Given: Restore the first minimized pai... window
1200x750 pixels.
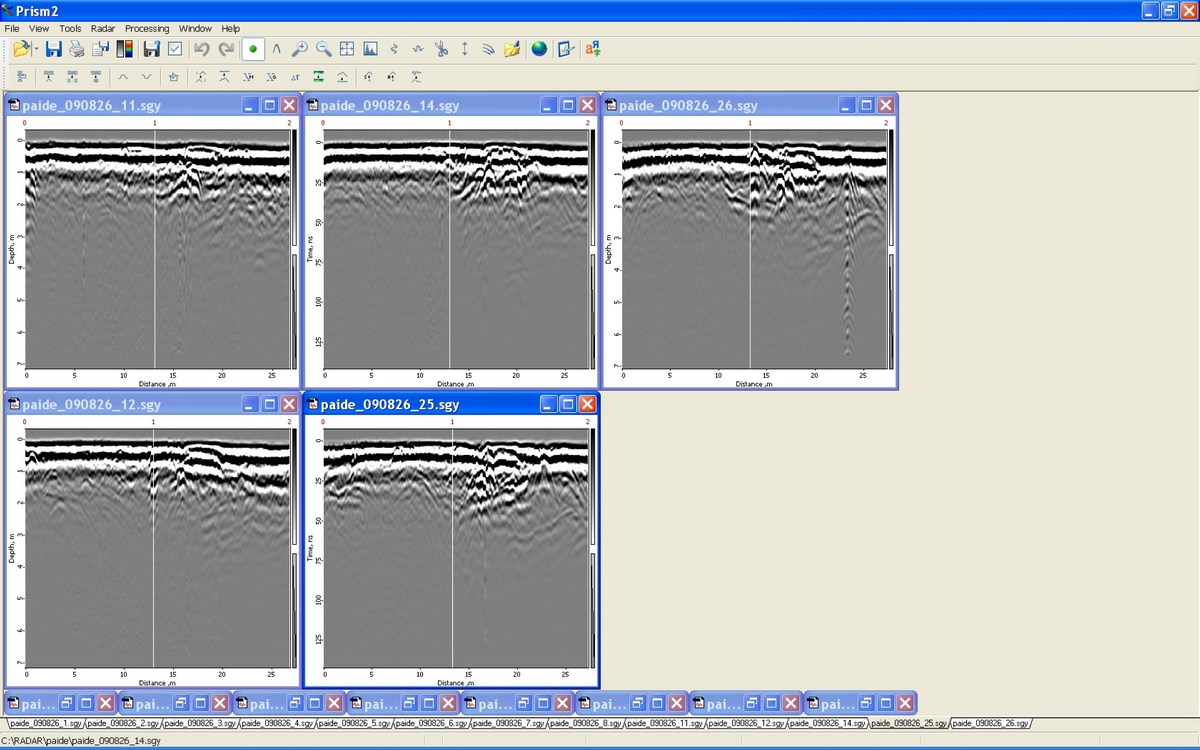Looking at the screenshot, I should pyautogui.click(x=64, y=703).
